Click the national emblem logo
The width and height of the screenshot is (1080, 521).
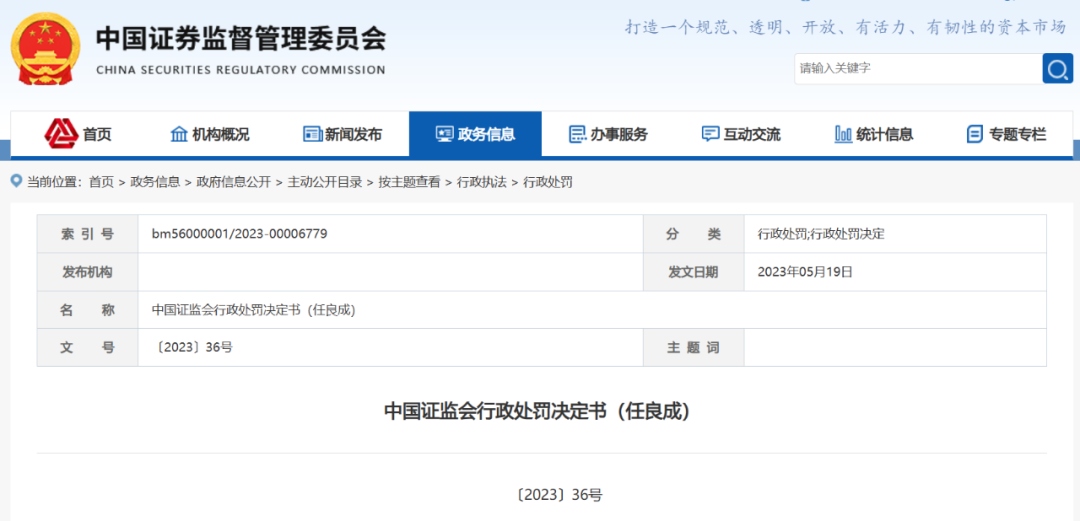[46, 48]
